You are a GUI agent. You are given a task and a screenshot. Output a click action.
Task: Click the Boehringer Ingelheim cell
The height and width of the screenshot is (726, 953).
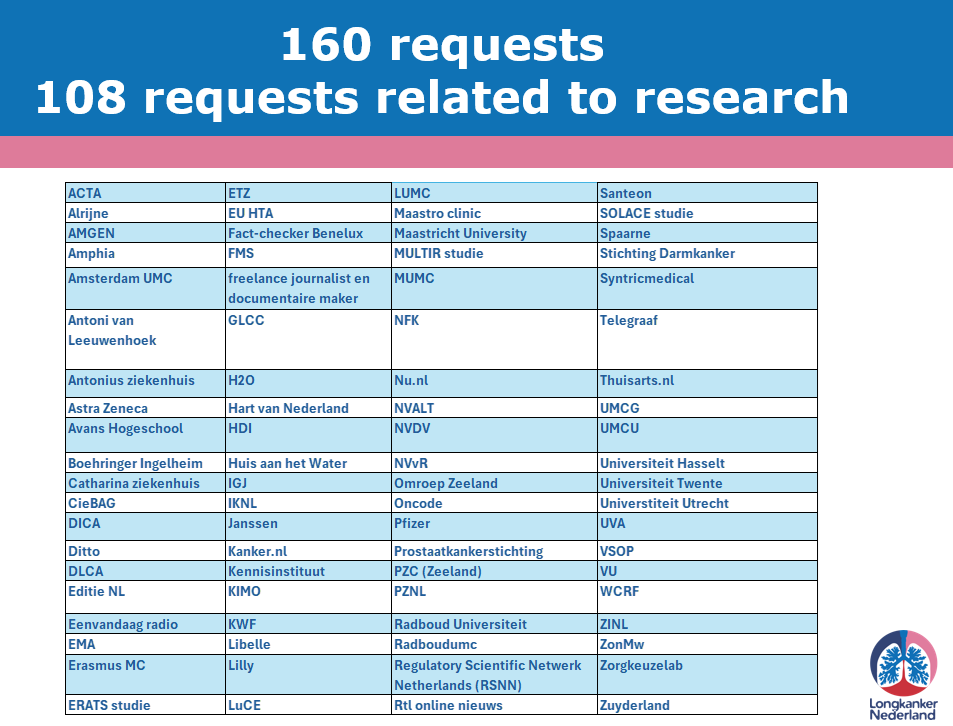click(145, 462)
